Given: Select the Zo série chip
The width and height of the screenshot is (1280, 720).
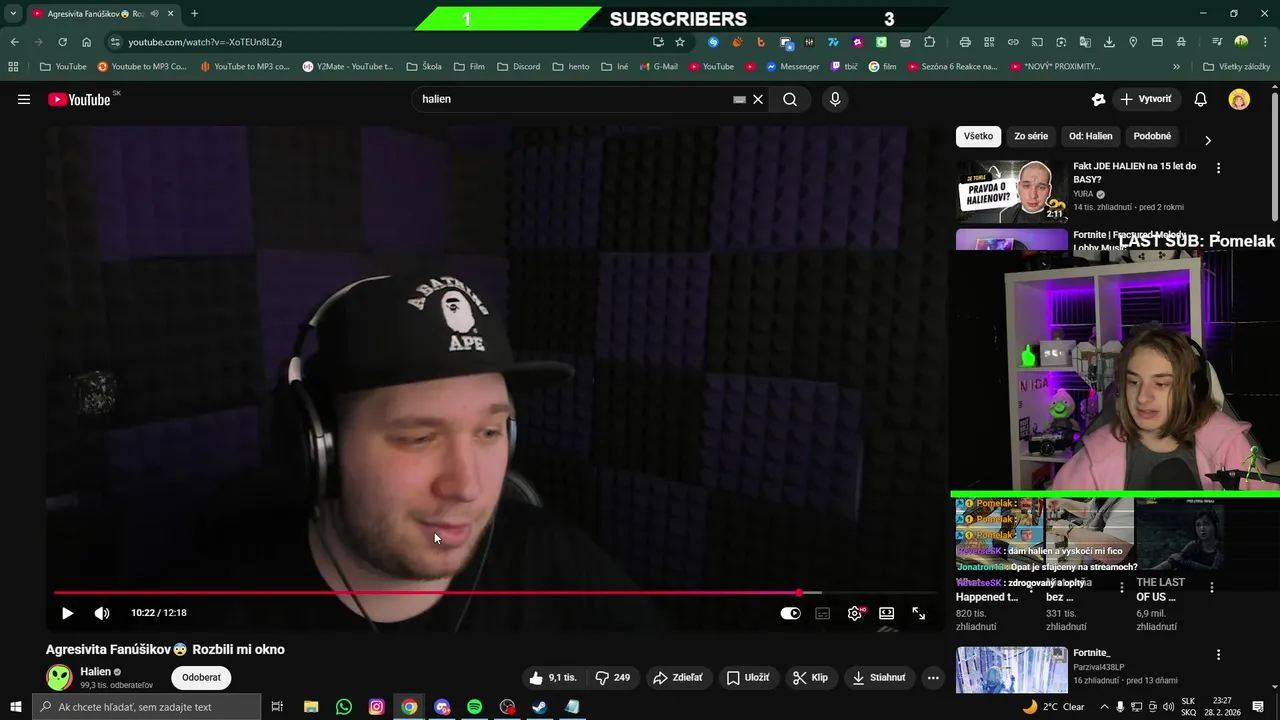Looking at the screenshot, I should click(x=1031, y=136).
